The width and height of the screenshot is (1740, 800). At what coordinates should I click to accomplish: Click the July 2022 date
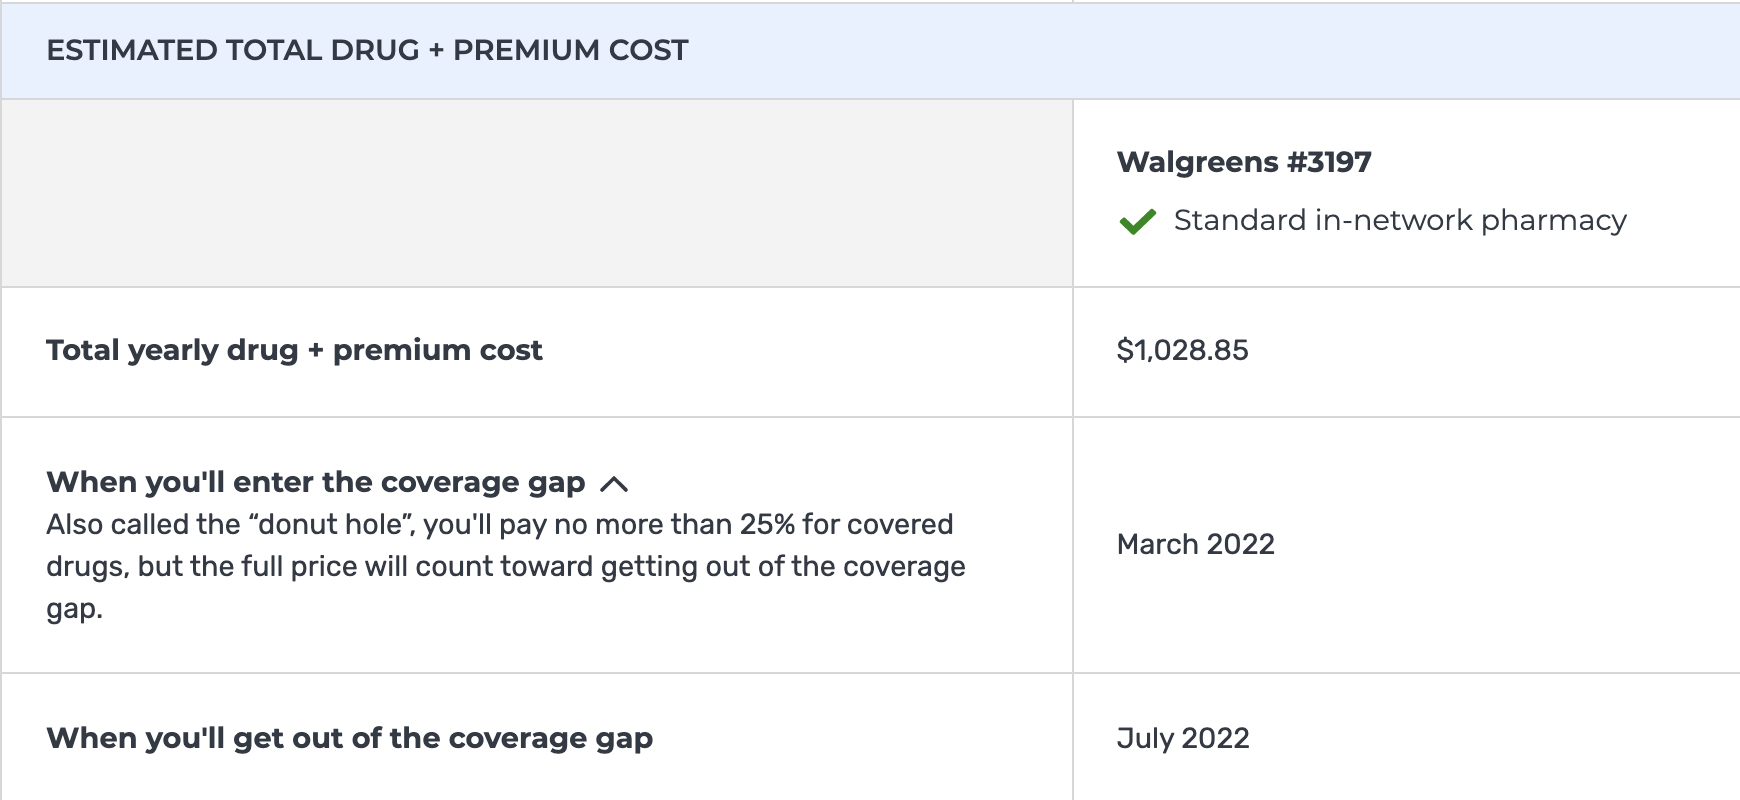tap(1182, 738)
